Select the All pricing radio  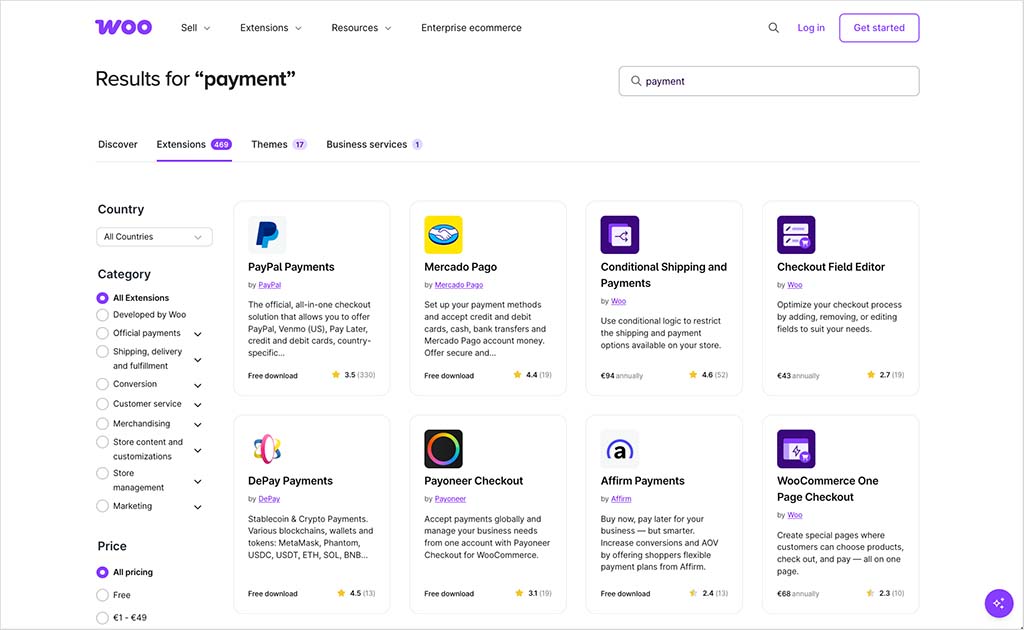click(x=103, y=572)
